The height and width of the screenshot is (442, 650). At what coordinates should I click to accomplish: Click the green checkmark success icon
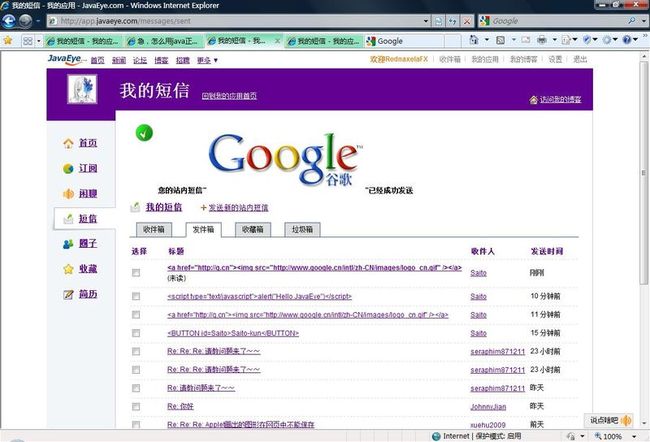pyautogui.click(x=144, y=133)
